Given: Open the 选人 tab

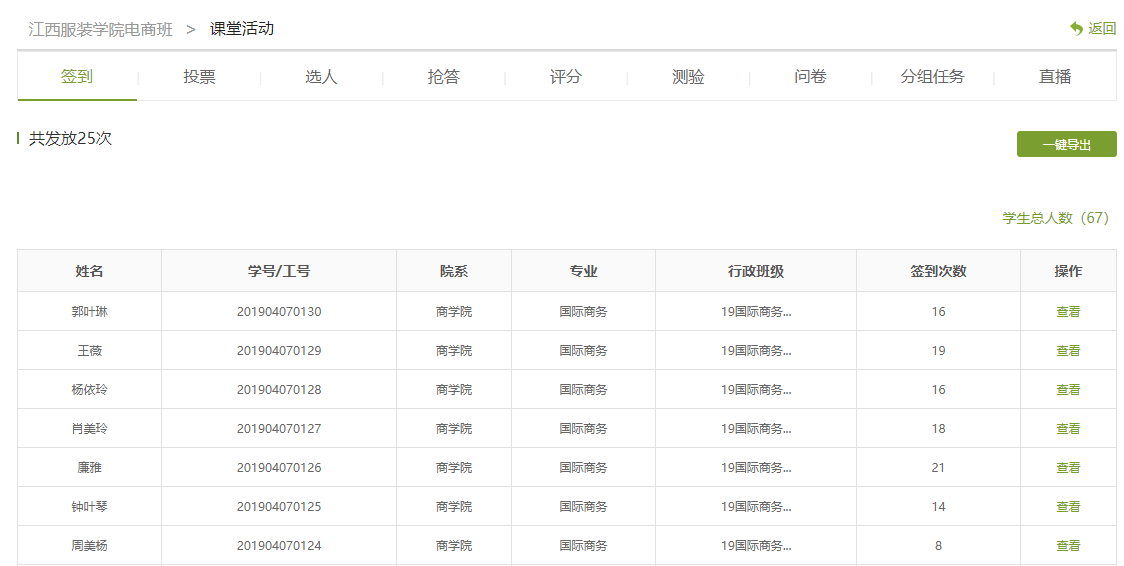Looking at the screenshot, I should click(321, 77).
